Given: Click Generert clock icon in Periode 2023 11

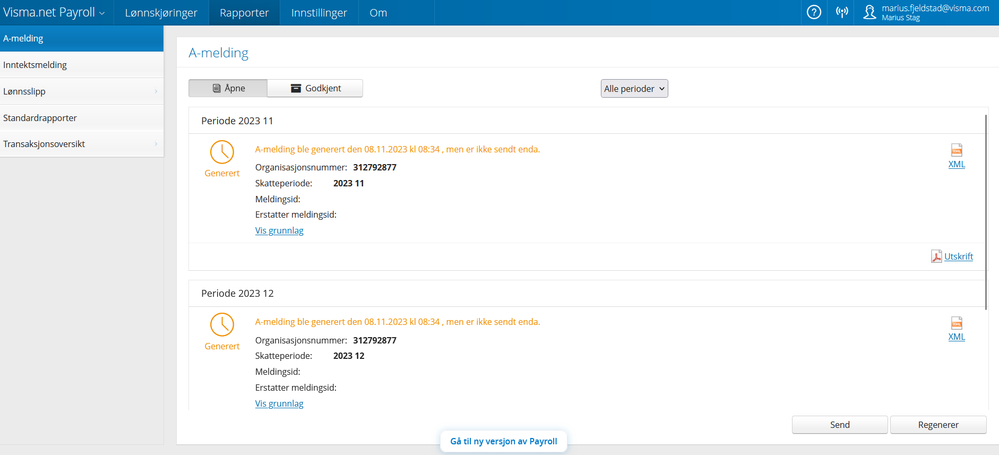Looking at the screenshot, I should click(222, 151).
